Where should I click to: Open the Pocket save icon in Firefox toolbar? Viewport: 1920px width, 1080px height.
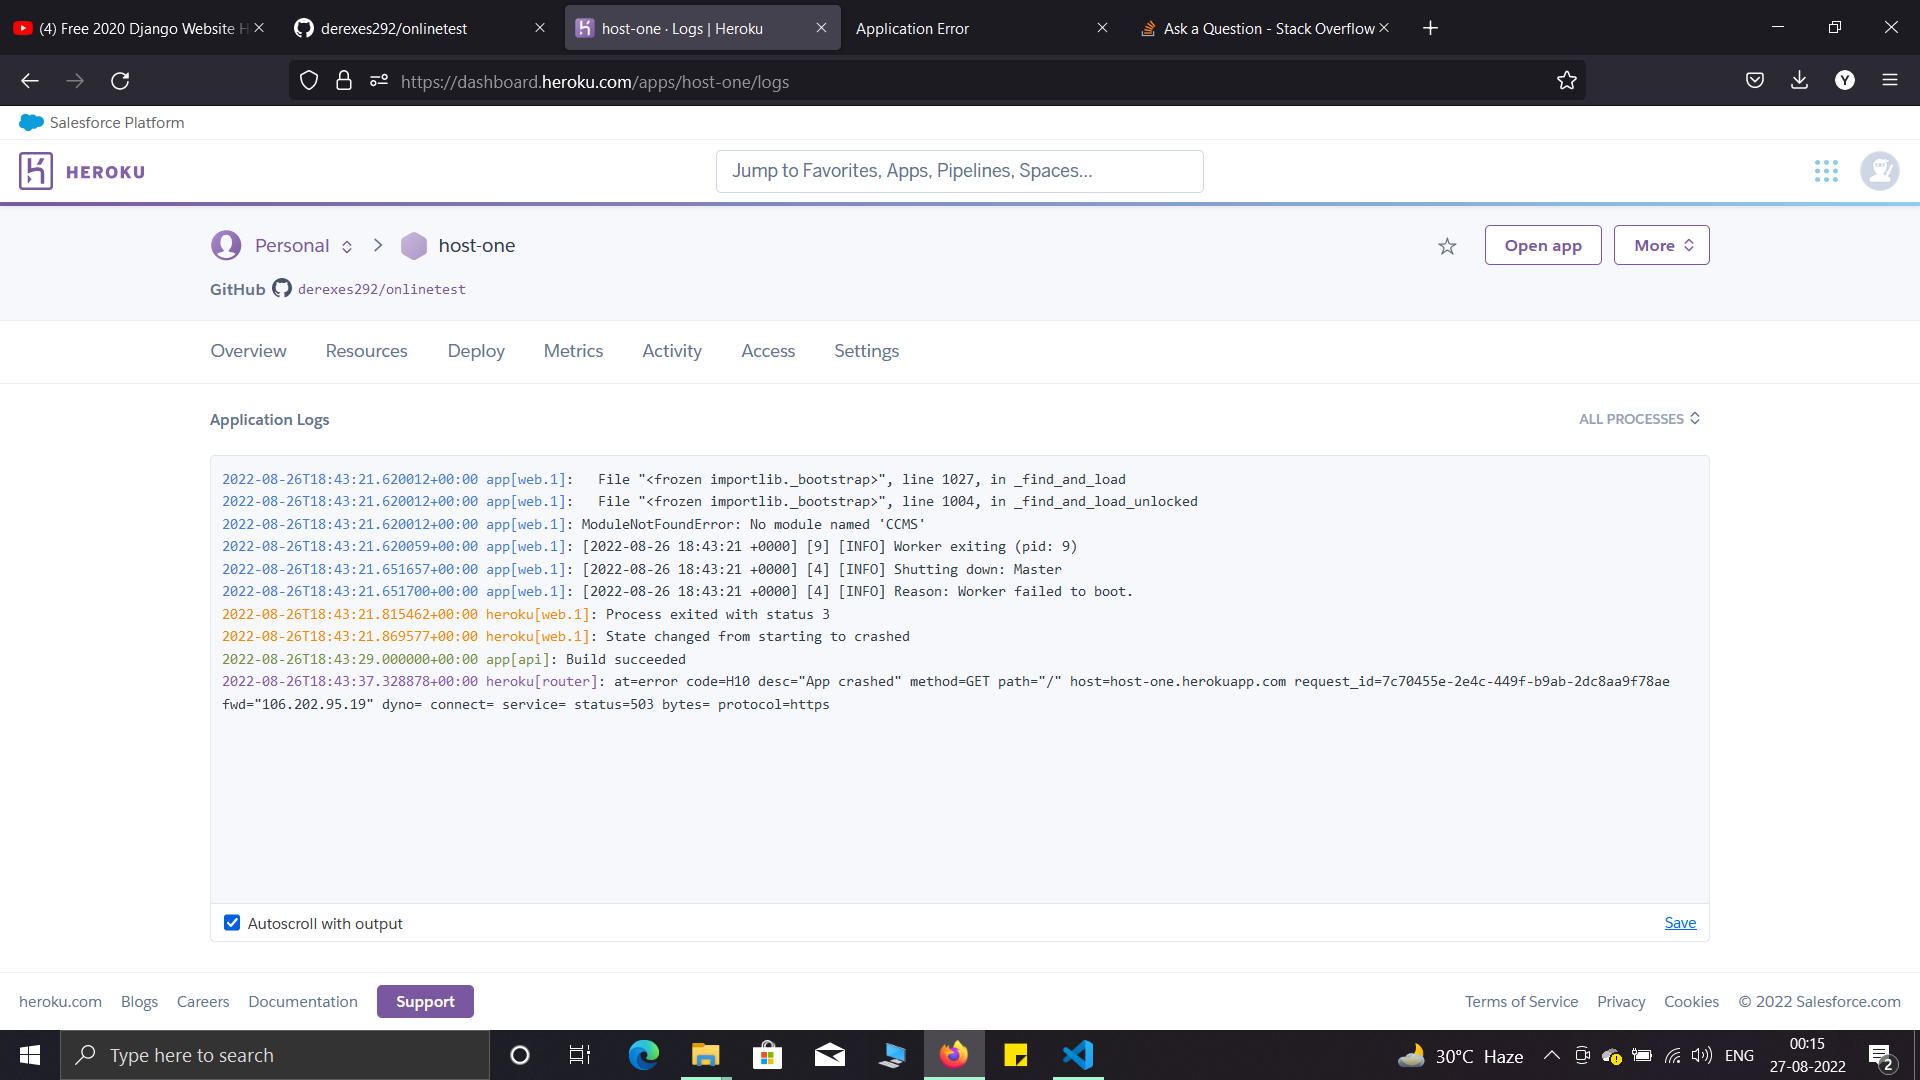tap(1755, 81)
